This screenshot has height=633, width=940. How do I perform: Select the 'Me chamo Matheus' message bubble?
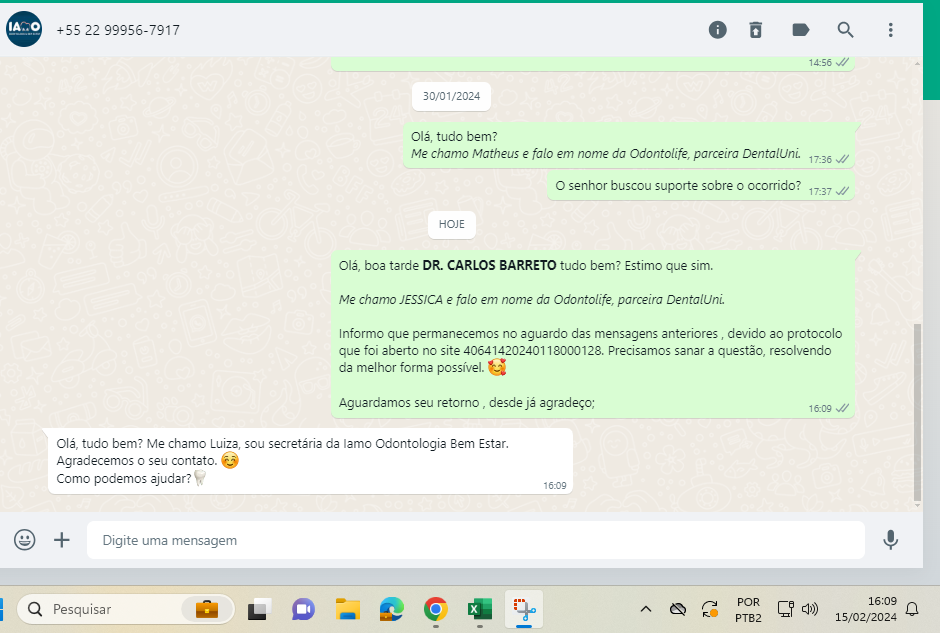[x=629, y=146]
